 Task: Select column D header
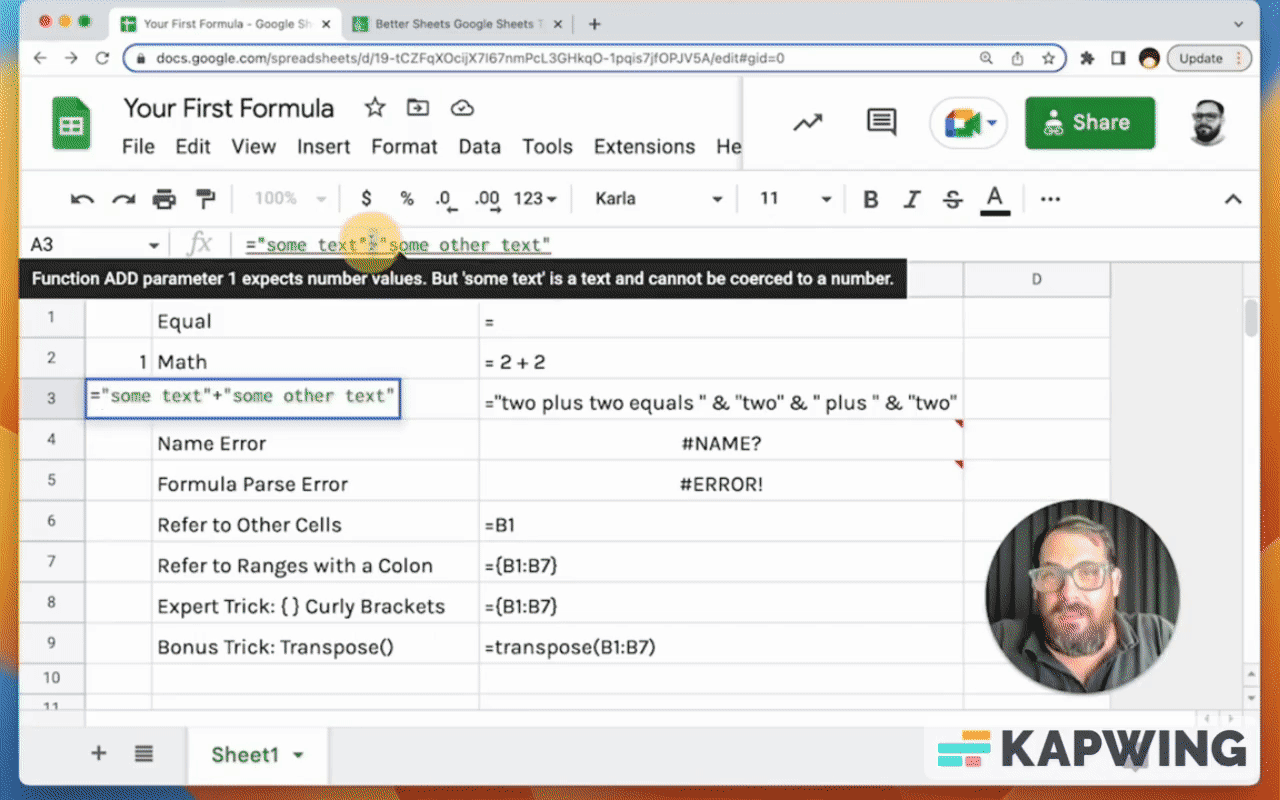(1036, 279)
